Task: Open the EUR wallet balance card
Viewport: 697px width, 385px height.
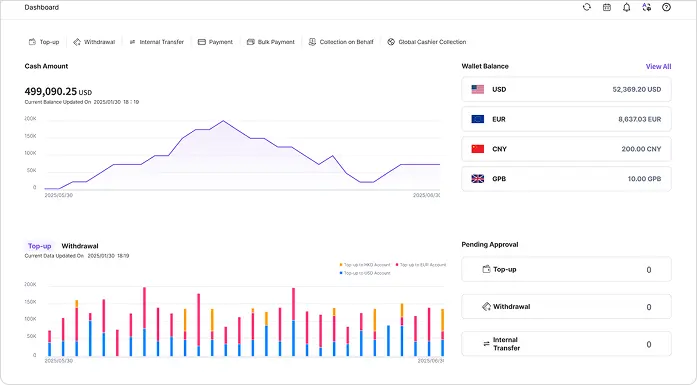Action: pyautogui.click(x=566, y=119)
